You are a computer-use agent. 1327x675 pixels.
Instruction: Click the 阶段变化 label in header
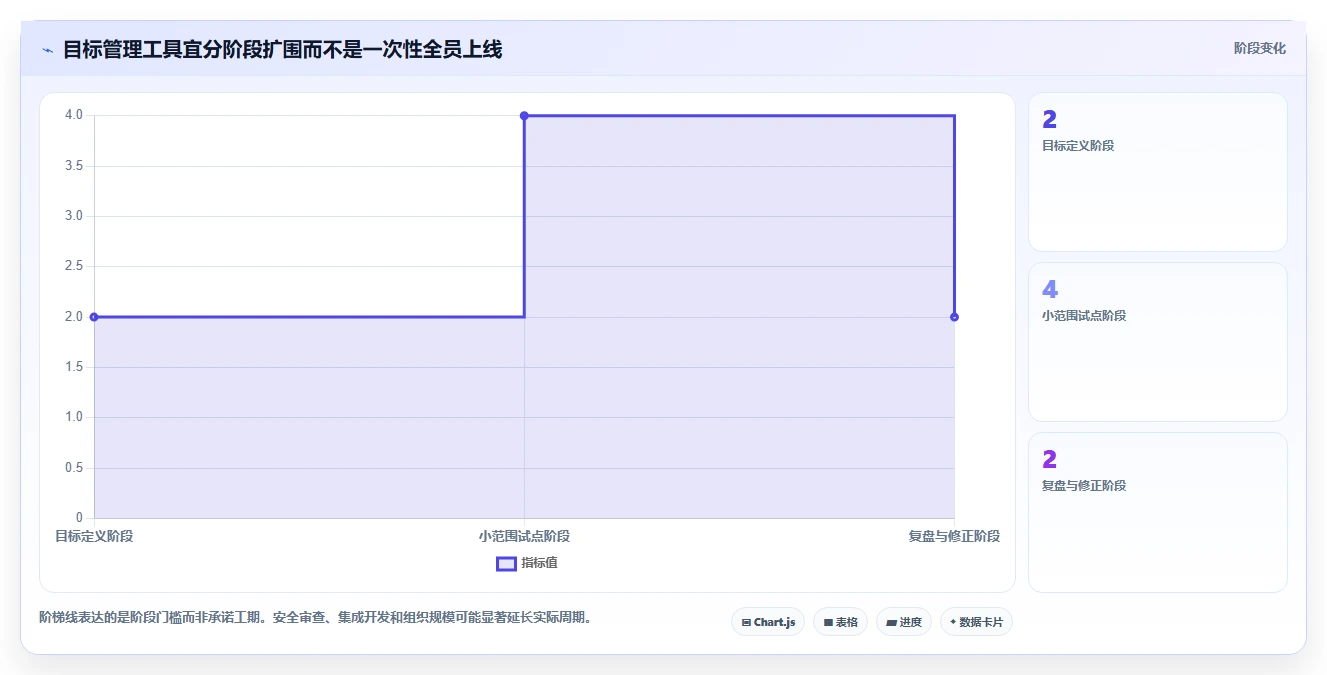click(1259, 48)
